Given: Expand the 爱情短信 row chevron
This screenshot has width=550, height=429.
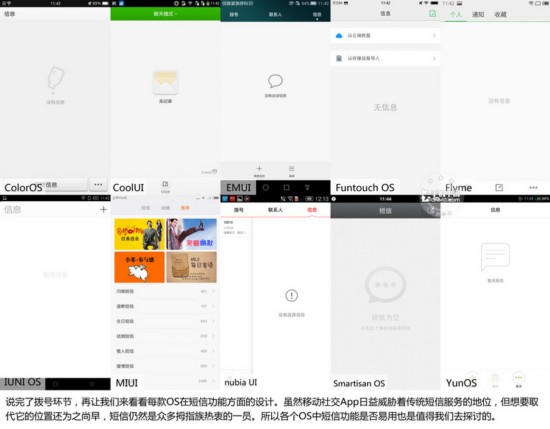Looking at the screenshot, I should click(213, 366).
